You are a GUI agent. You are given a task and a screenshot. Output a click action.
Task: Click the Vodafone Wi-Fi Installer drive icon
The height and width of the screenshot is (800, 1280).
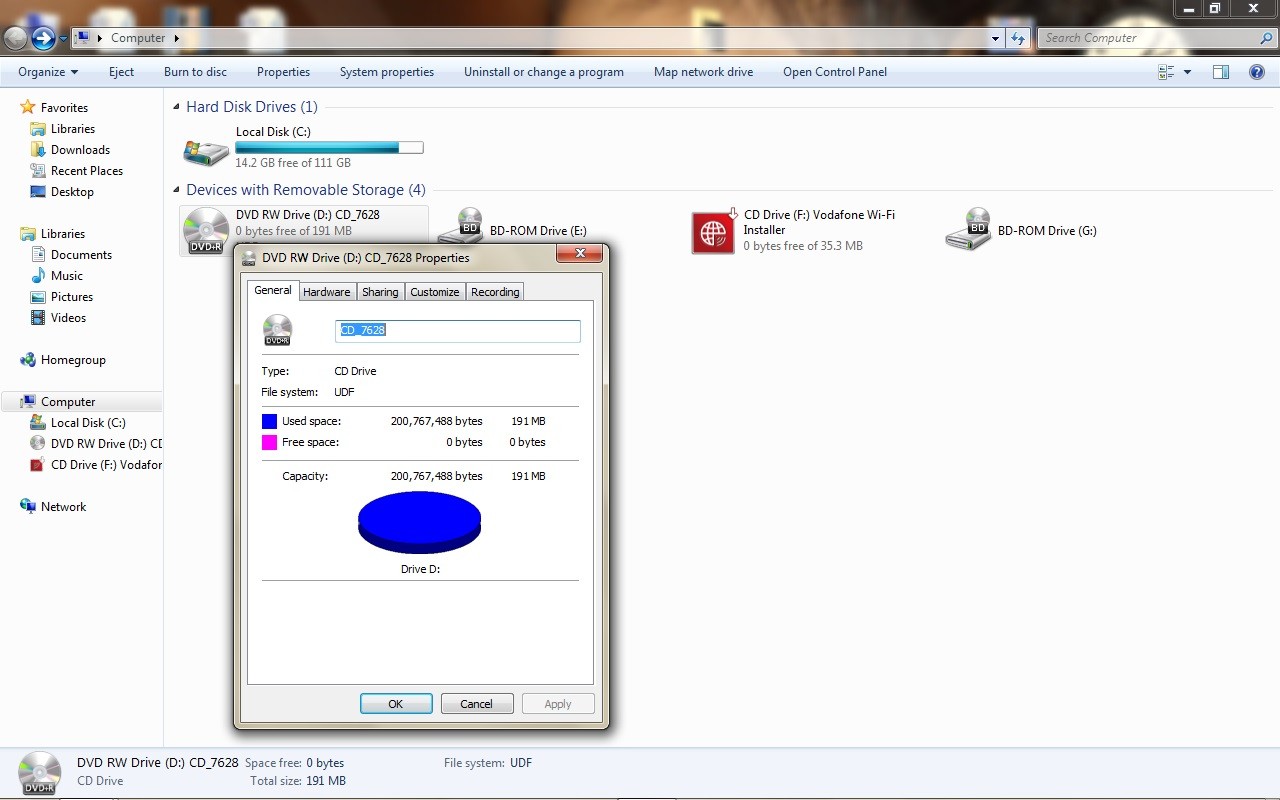[x=713, y=232]
